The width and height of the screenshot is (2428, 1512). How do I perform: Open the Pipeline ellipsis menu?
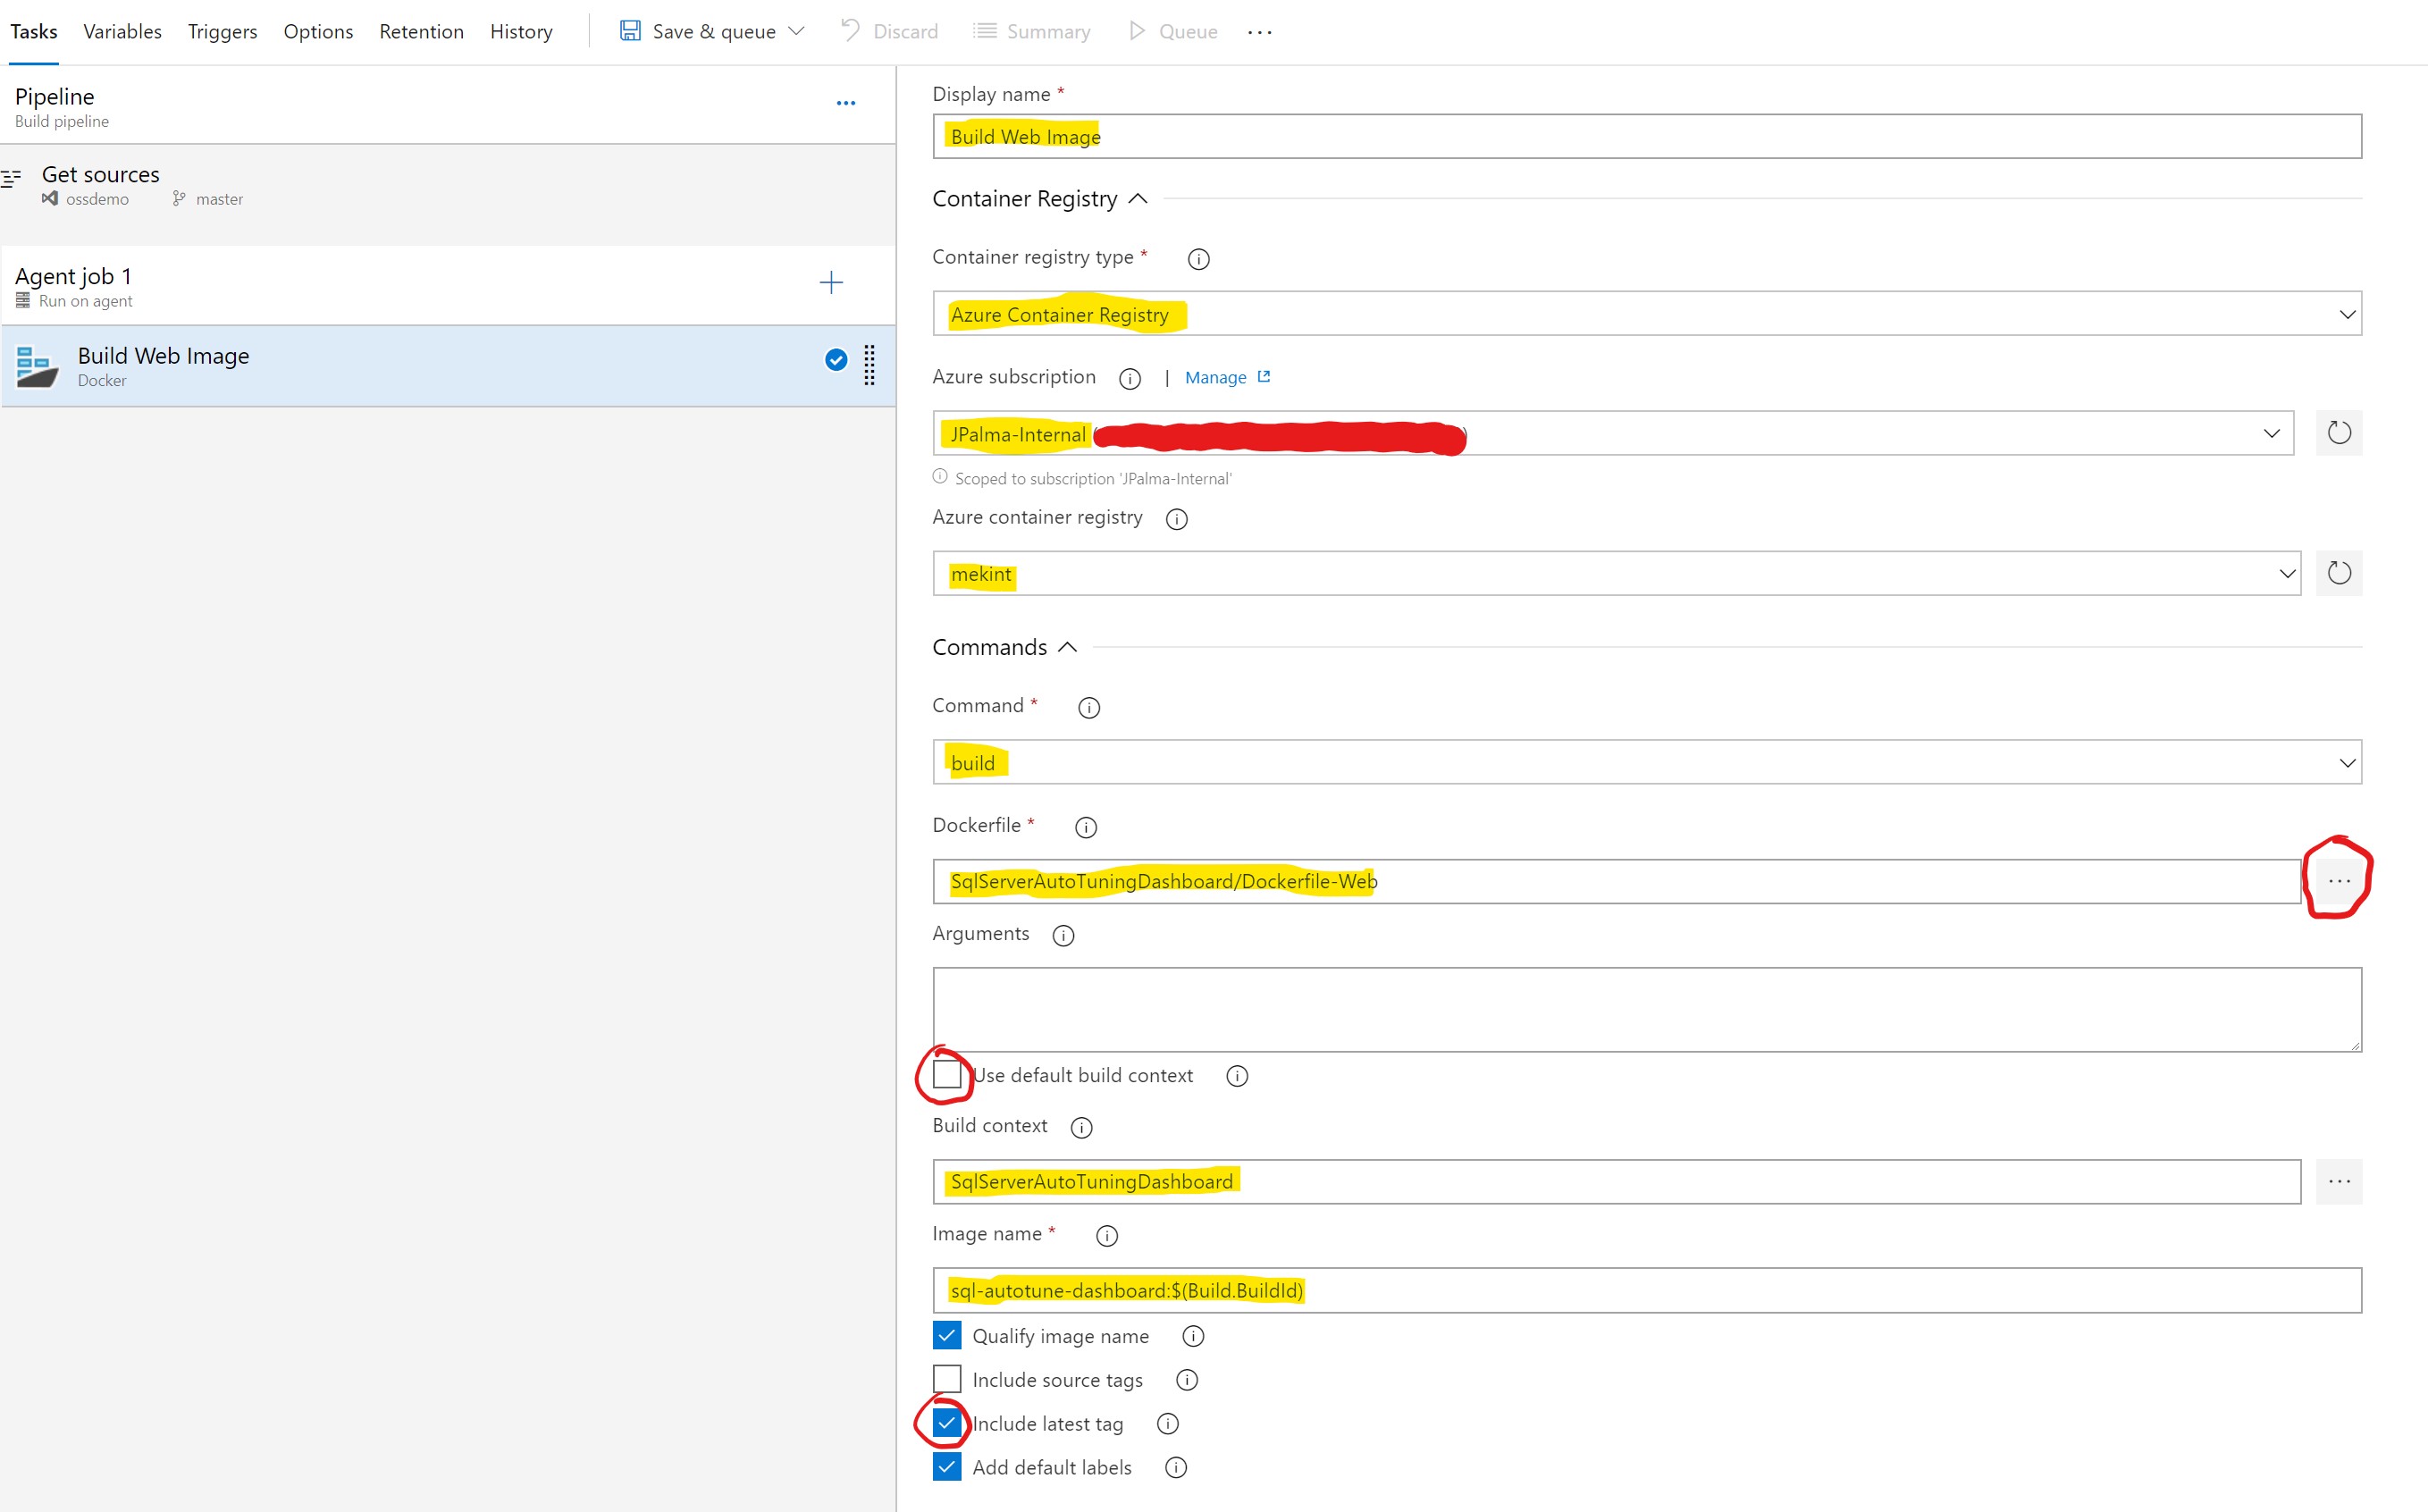846,103
